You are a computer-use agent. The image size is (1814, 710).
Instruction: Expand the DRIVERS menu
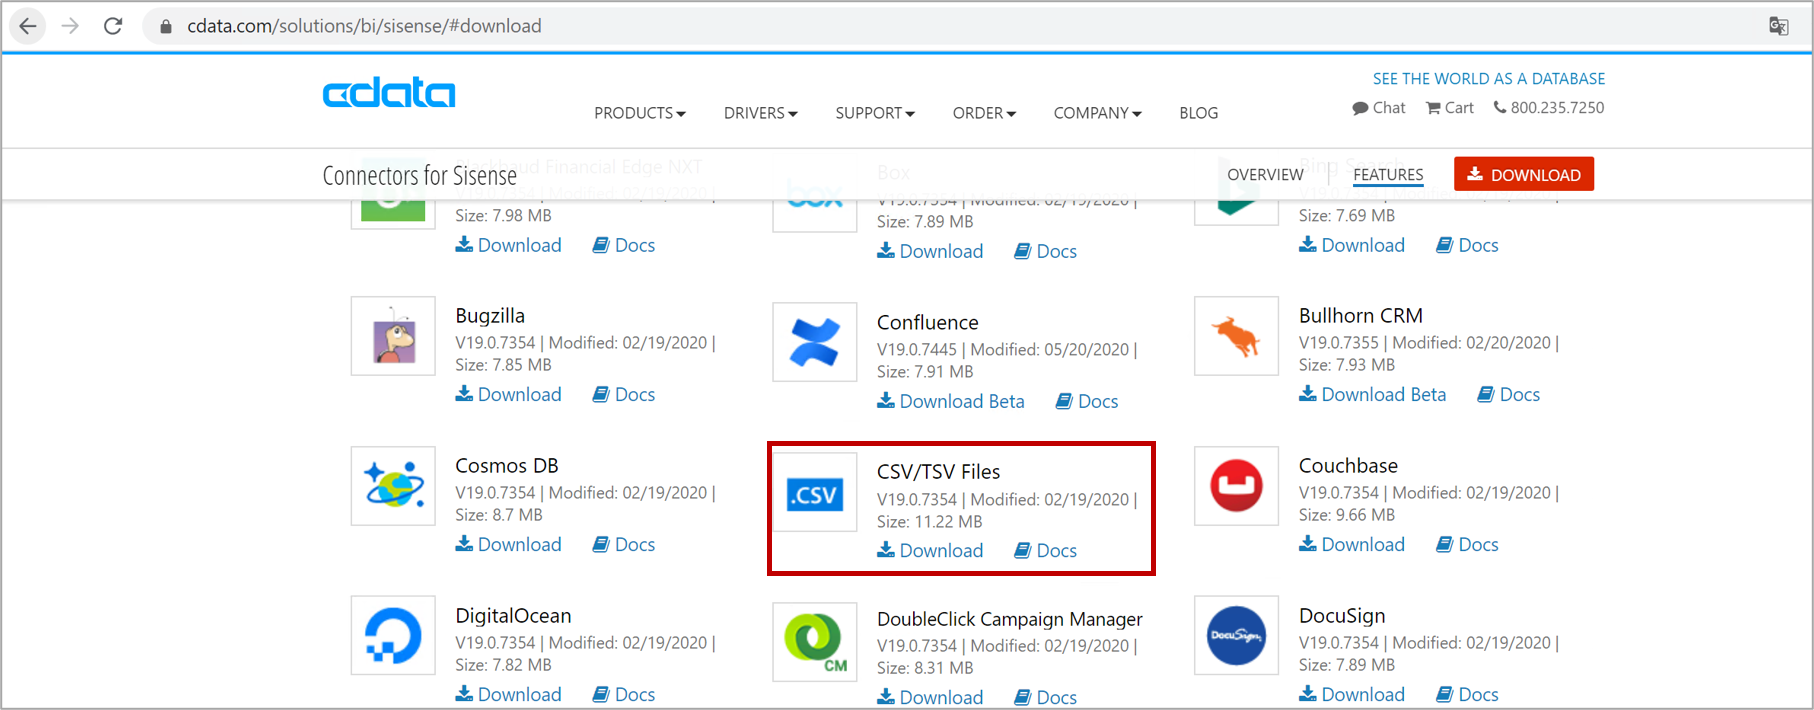(x=761, y=113)
